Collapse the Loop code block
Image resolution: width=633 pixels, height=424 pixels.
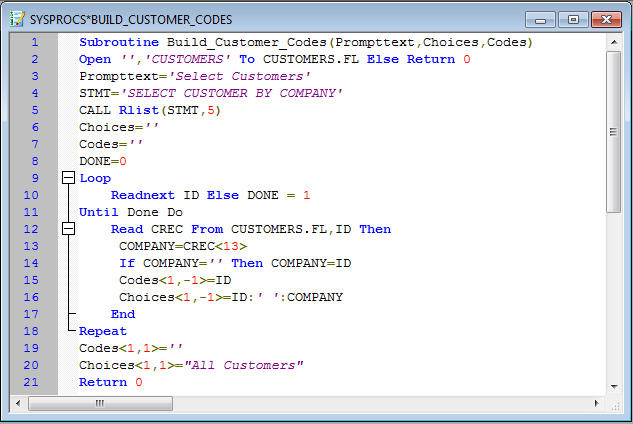tap(69, 177)
